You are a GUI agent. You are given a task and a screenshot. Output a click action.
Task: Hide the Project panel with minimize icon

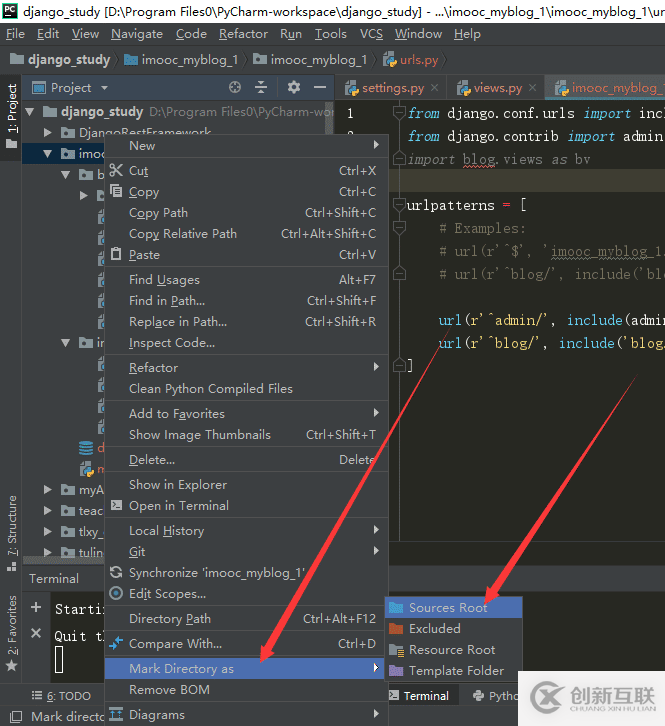click(318, 88)
